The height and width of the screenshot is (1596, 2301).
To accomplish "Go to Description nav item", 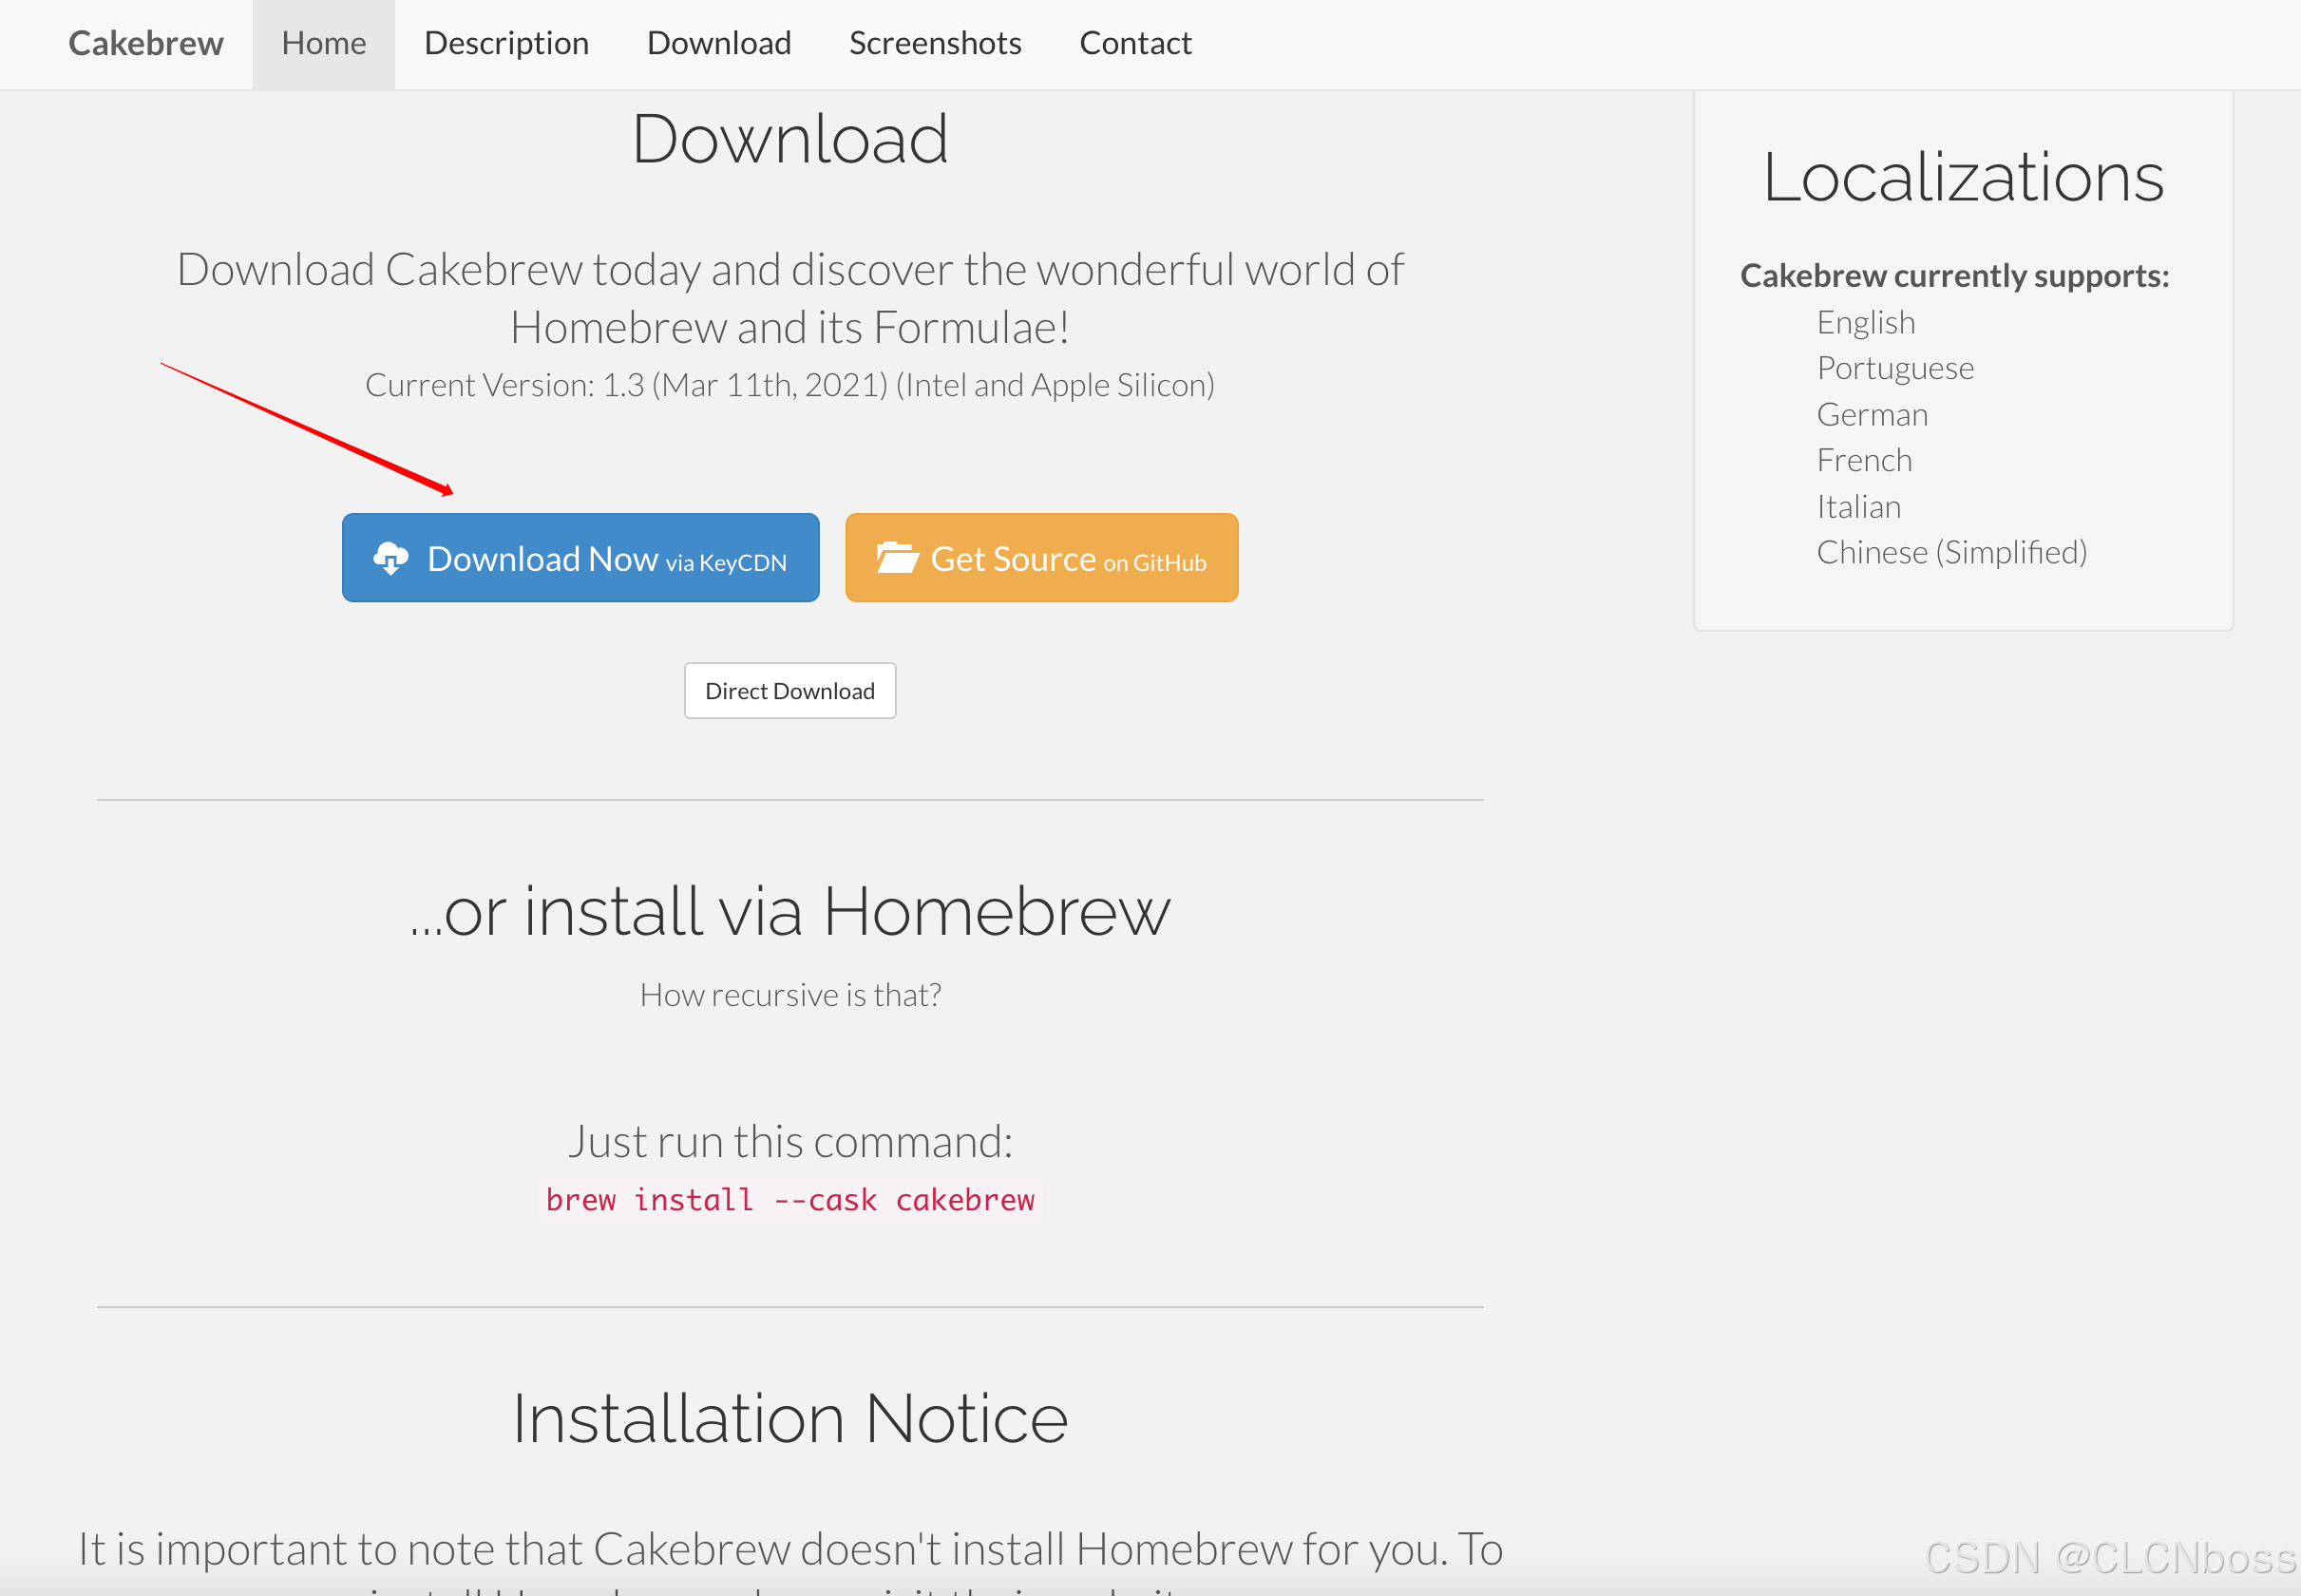I will 506,44.
